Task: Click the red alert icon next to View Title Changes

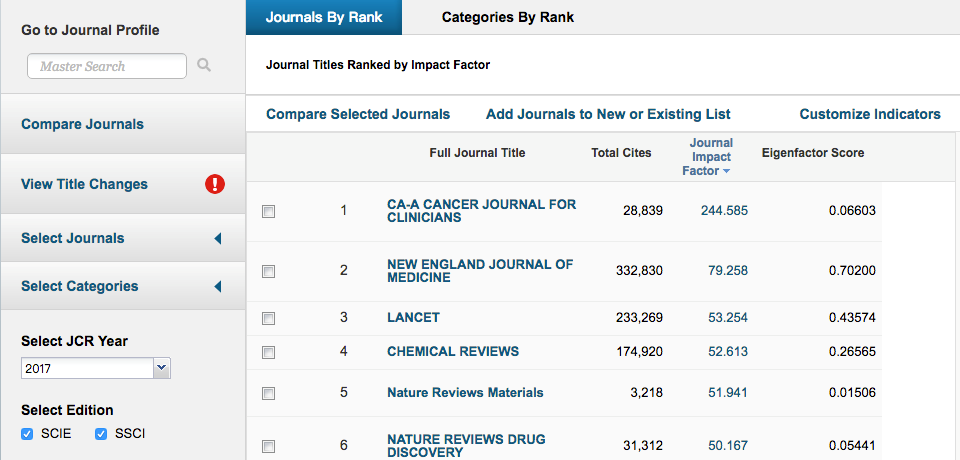Action: (215, 184)
